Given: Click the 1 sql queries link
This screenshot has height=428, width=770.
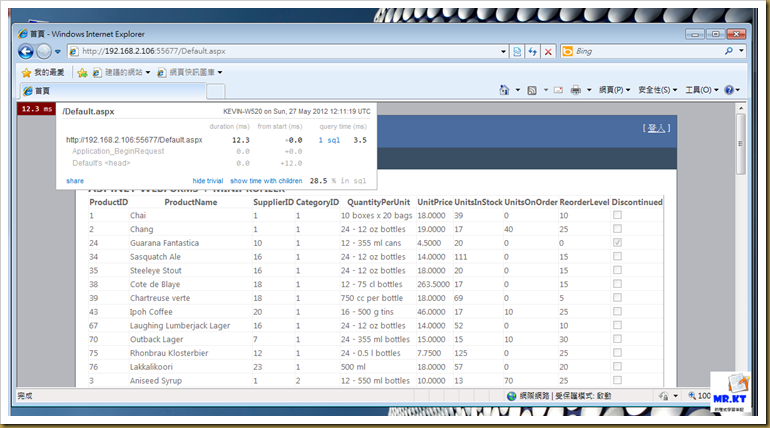Looking at the screenshot, I should 329,140.
